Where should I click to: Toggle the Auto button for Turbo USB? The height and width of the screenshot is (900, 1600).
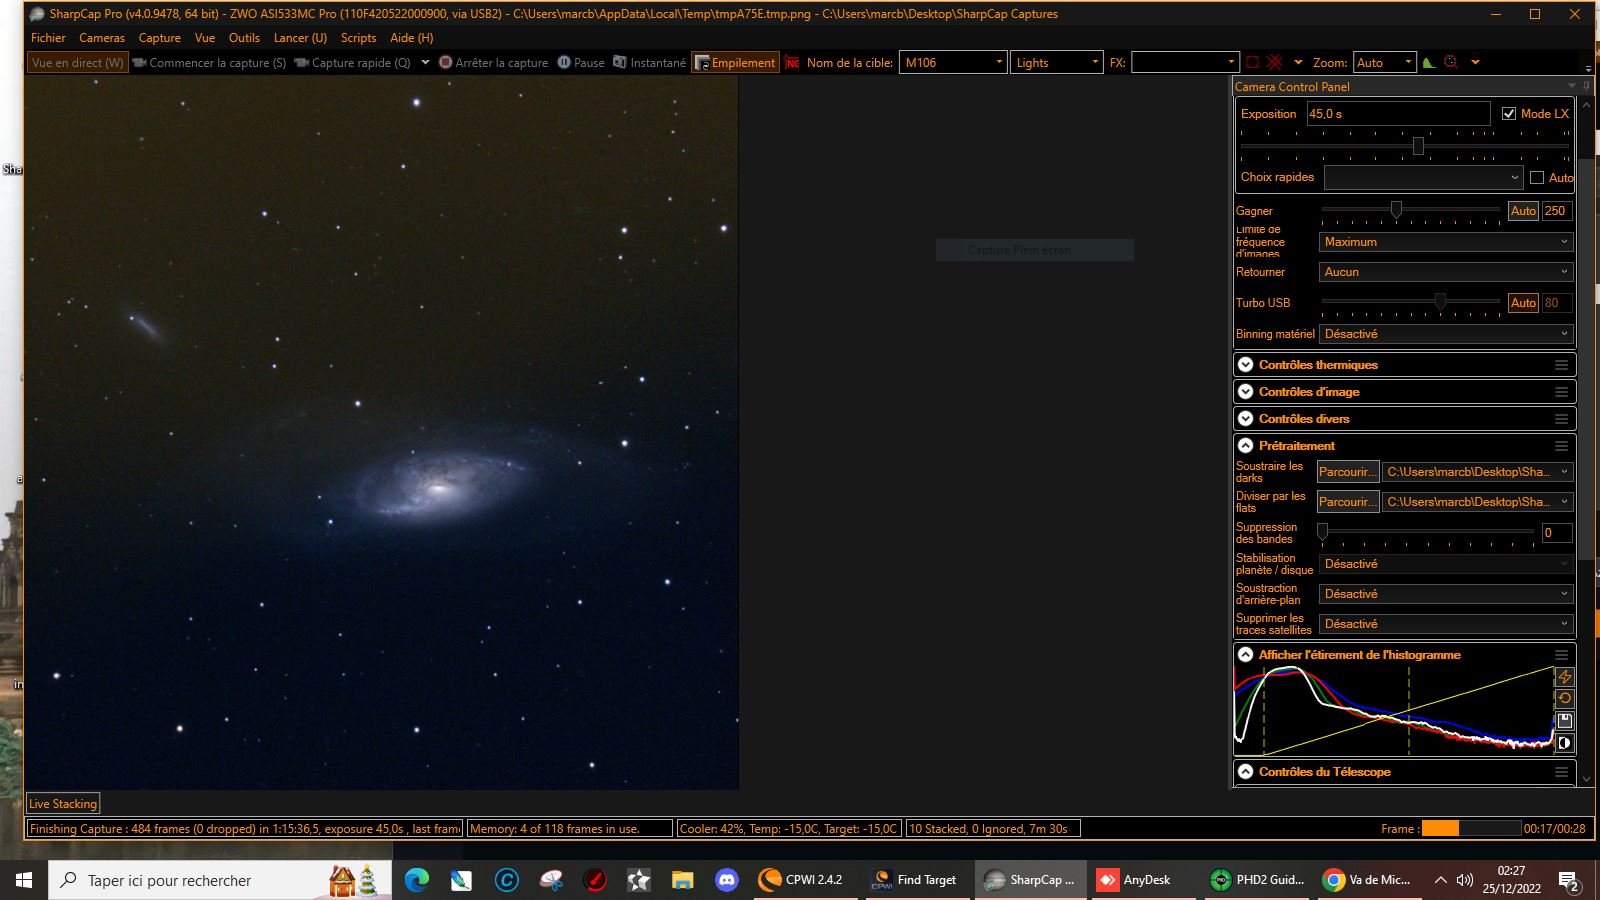point(1523,303)
